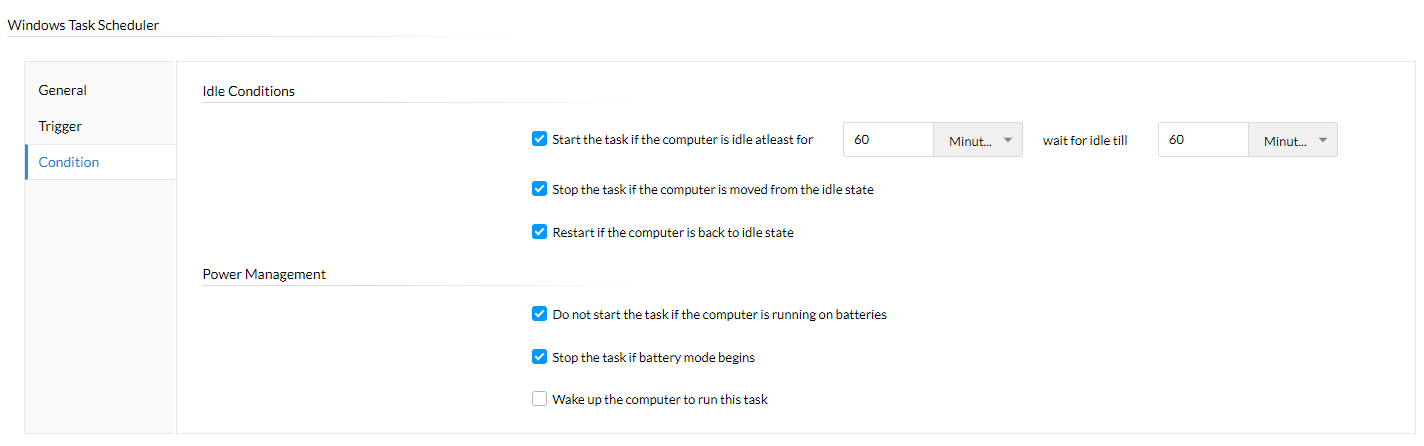1424x446 pixels.
Task: Disable stop task when moved from idle
Action: [540, 189]
